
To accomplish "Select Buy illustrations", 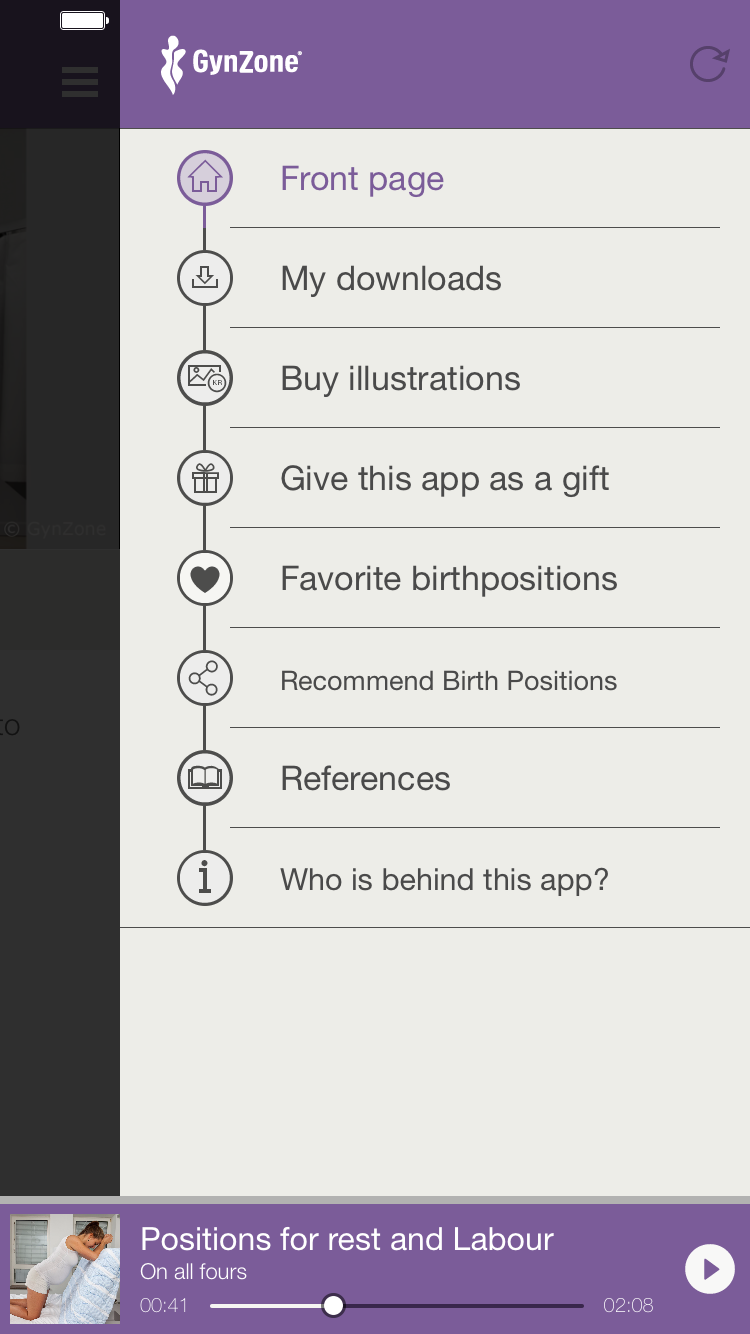I will pyautogui.click(x=400, y=379).
